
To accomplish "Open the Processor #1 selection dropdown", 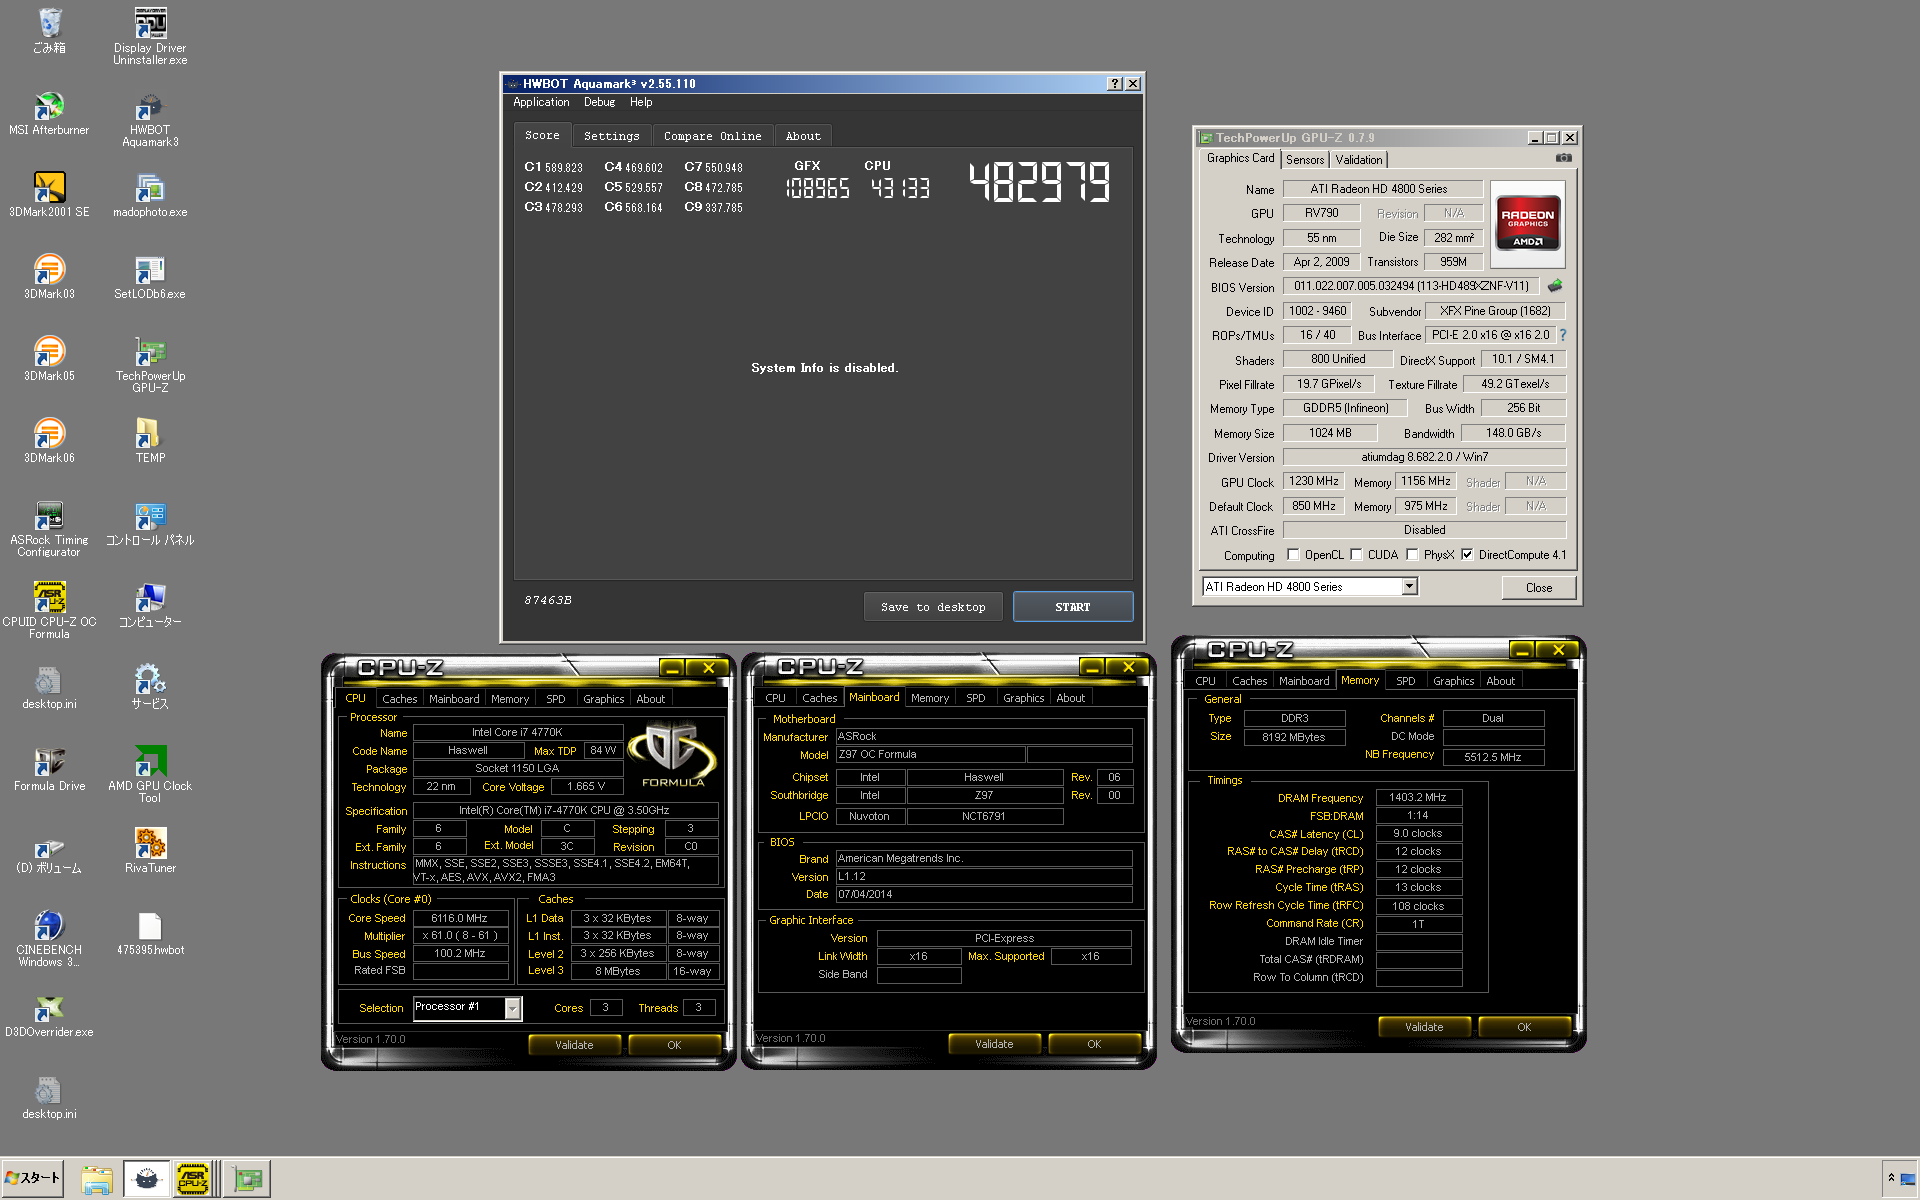I will 512,1008.
